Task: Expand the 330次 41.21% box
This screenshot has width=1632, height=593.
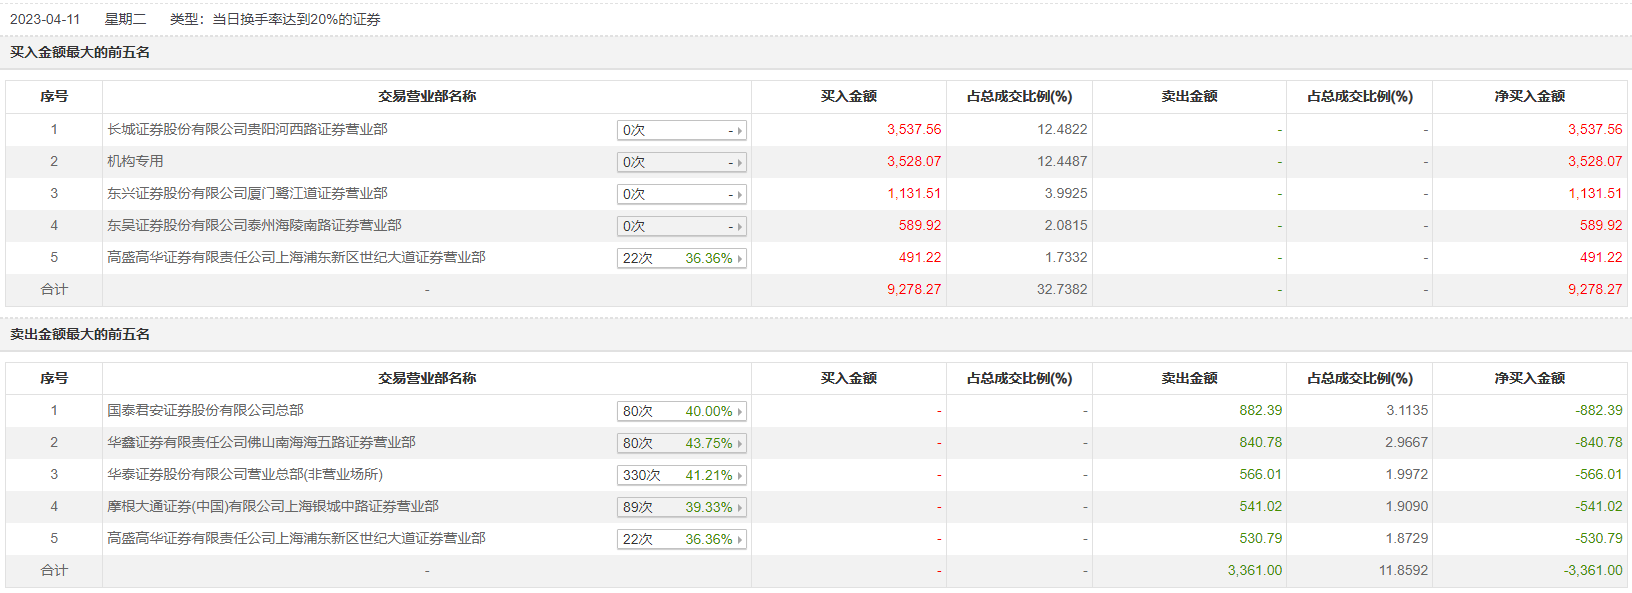Action: pyautogui.click(x=681, y=476)
